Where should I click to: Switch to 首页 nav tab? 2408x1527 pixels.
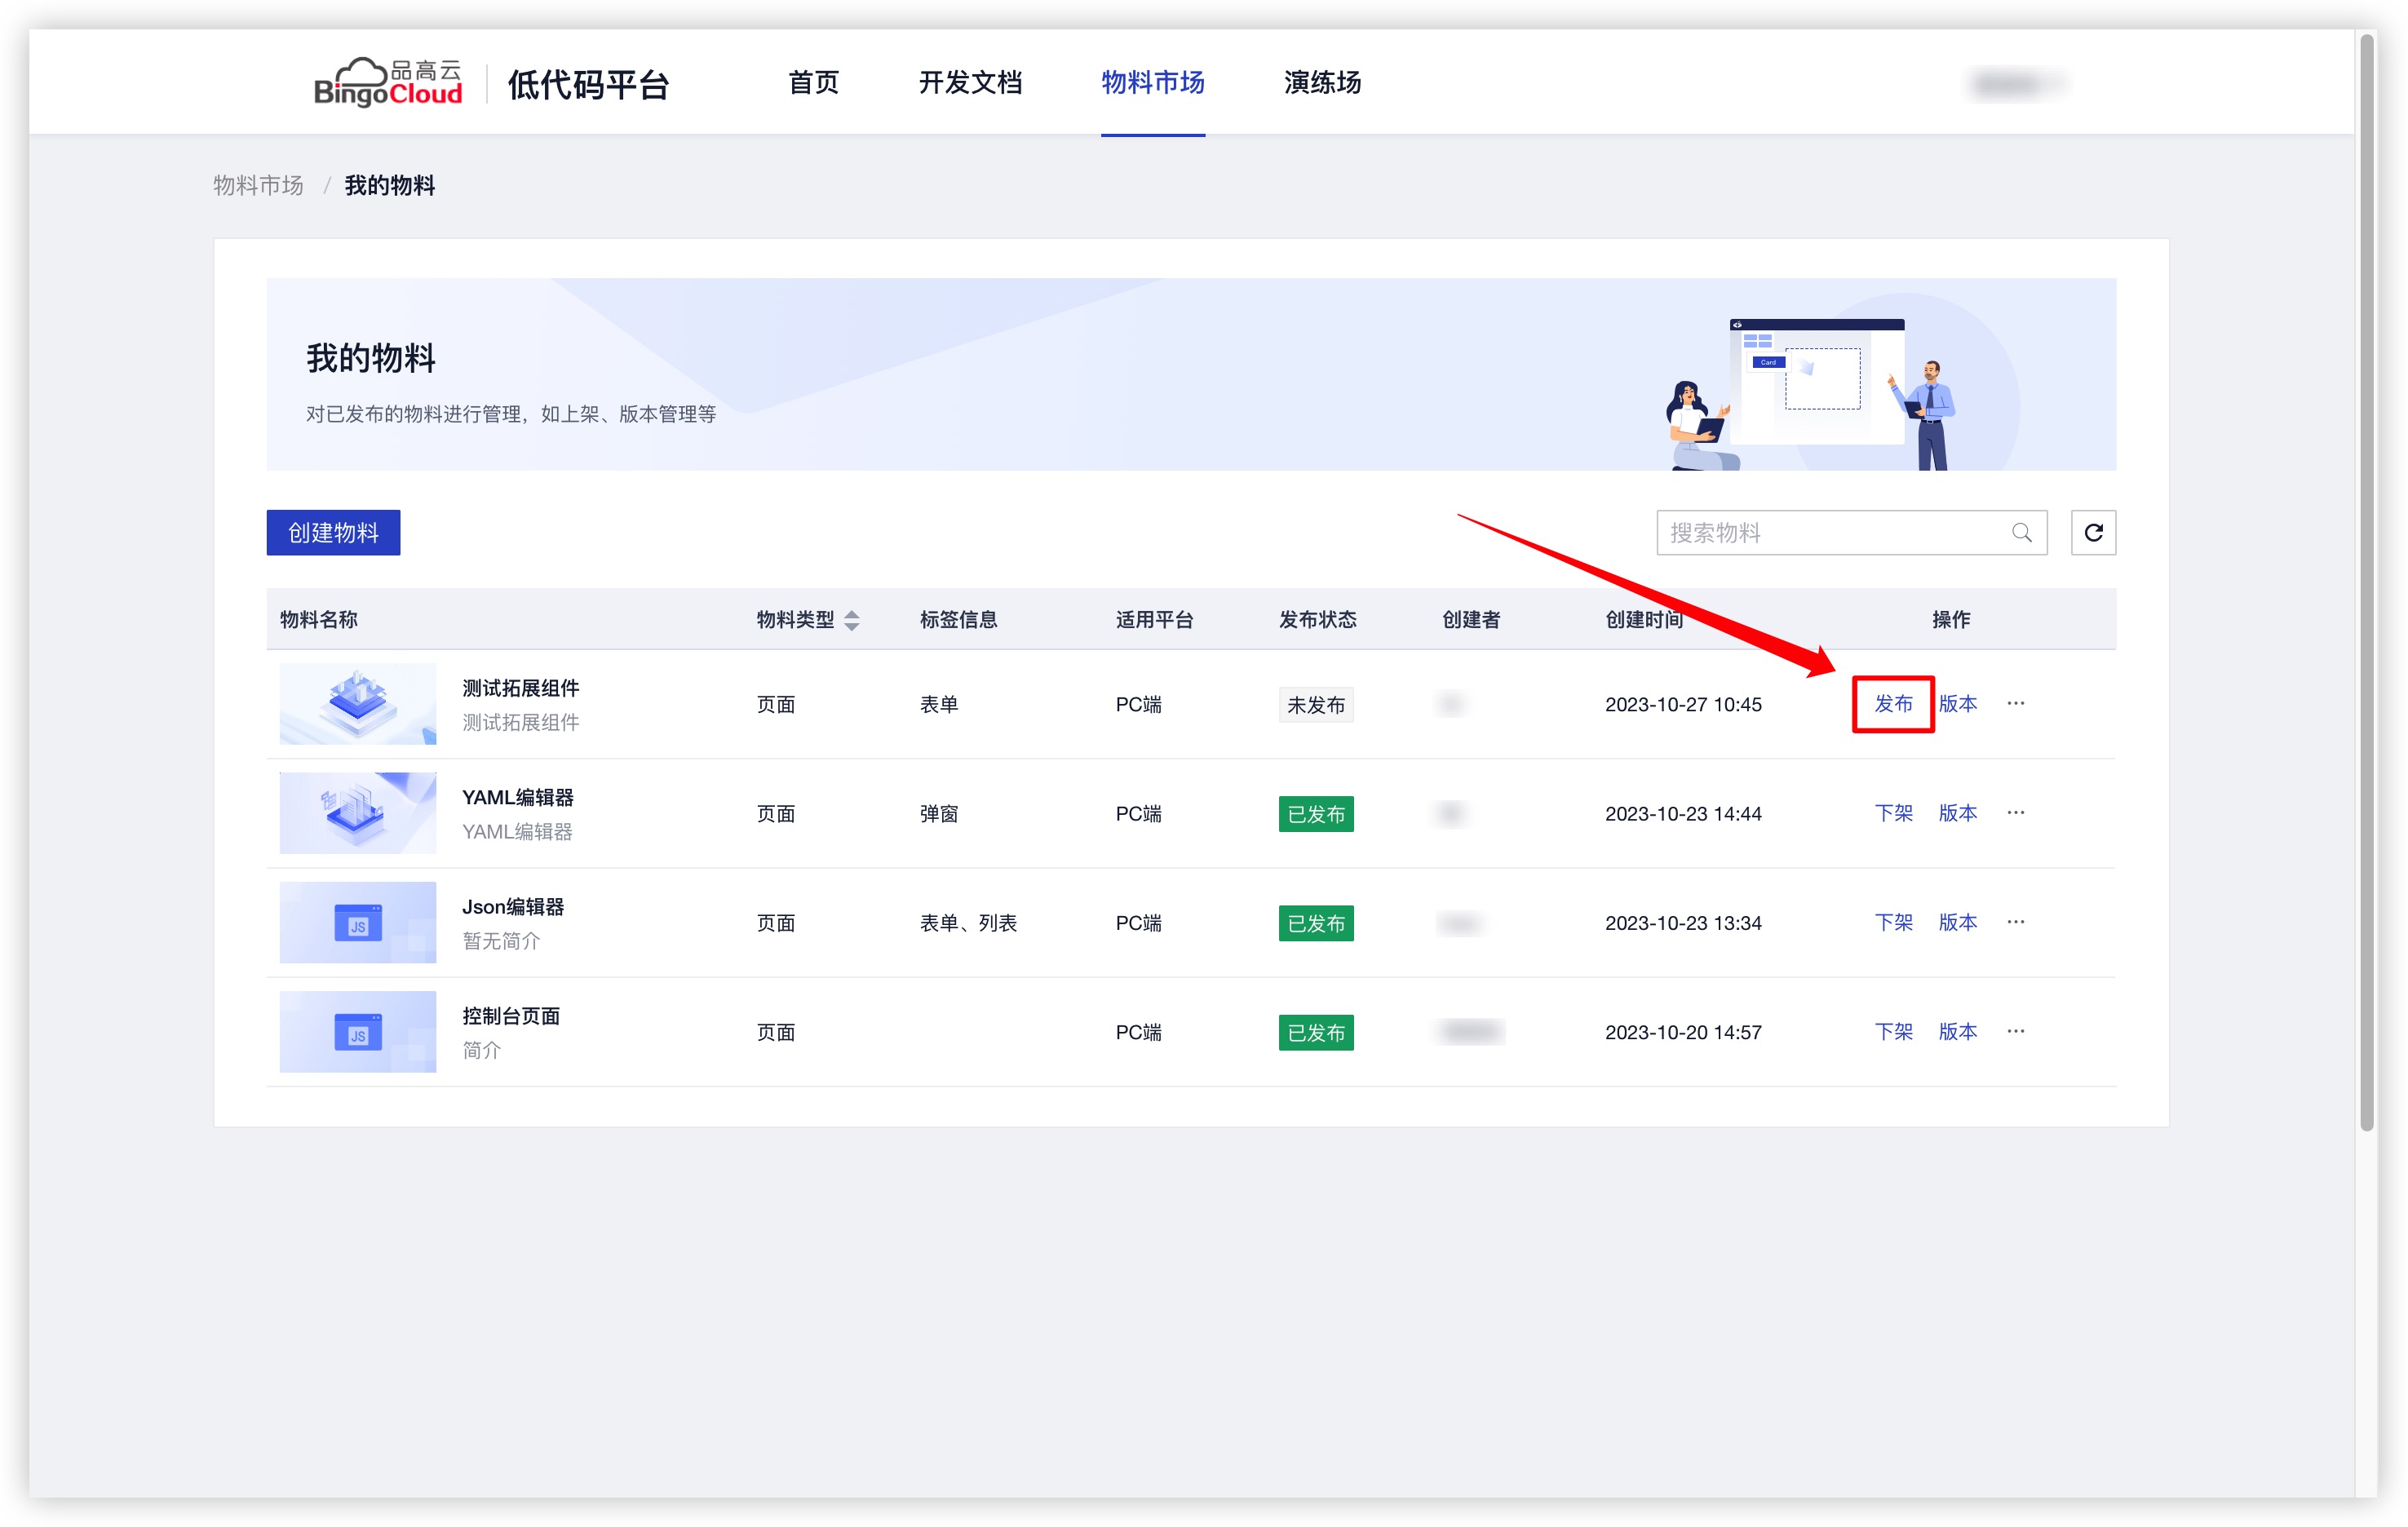[x=813, y=83]
